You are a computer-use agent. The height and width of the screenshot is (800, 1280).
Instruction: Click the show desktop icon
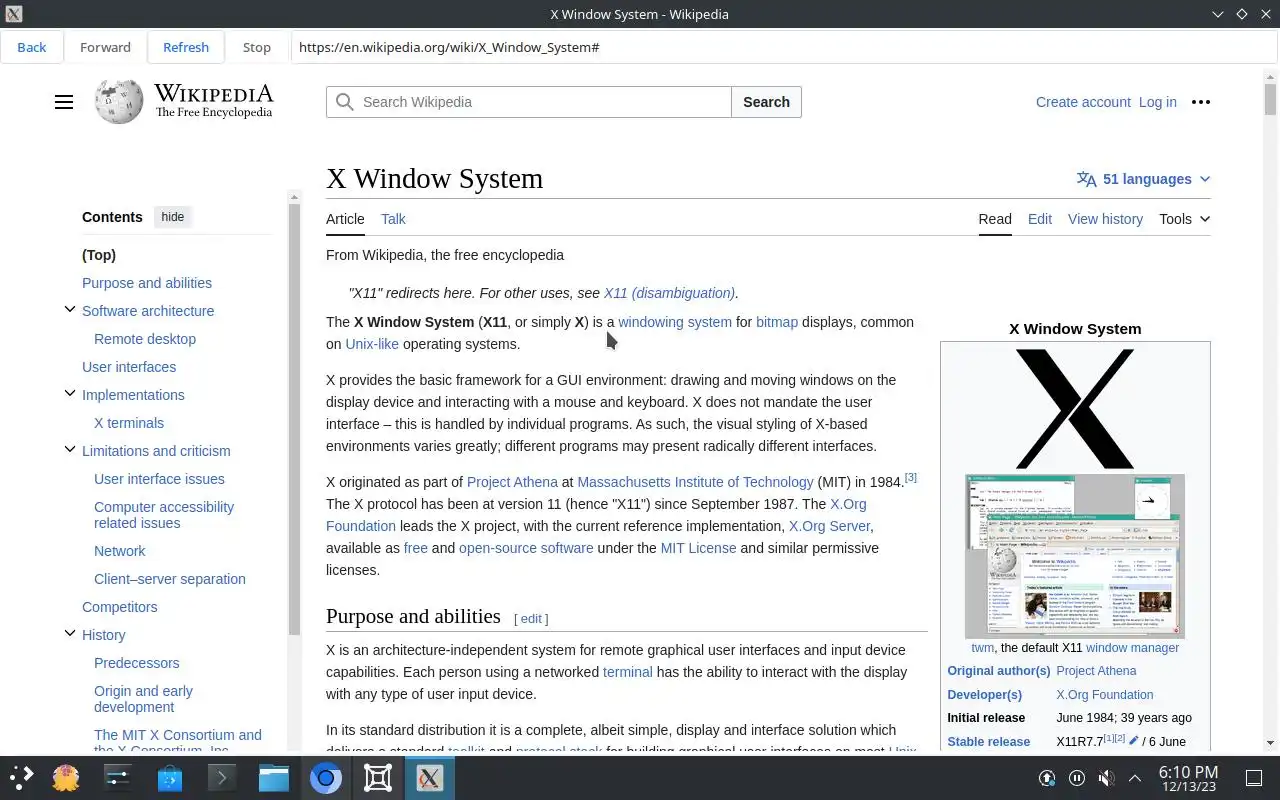[1254, 777]
